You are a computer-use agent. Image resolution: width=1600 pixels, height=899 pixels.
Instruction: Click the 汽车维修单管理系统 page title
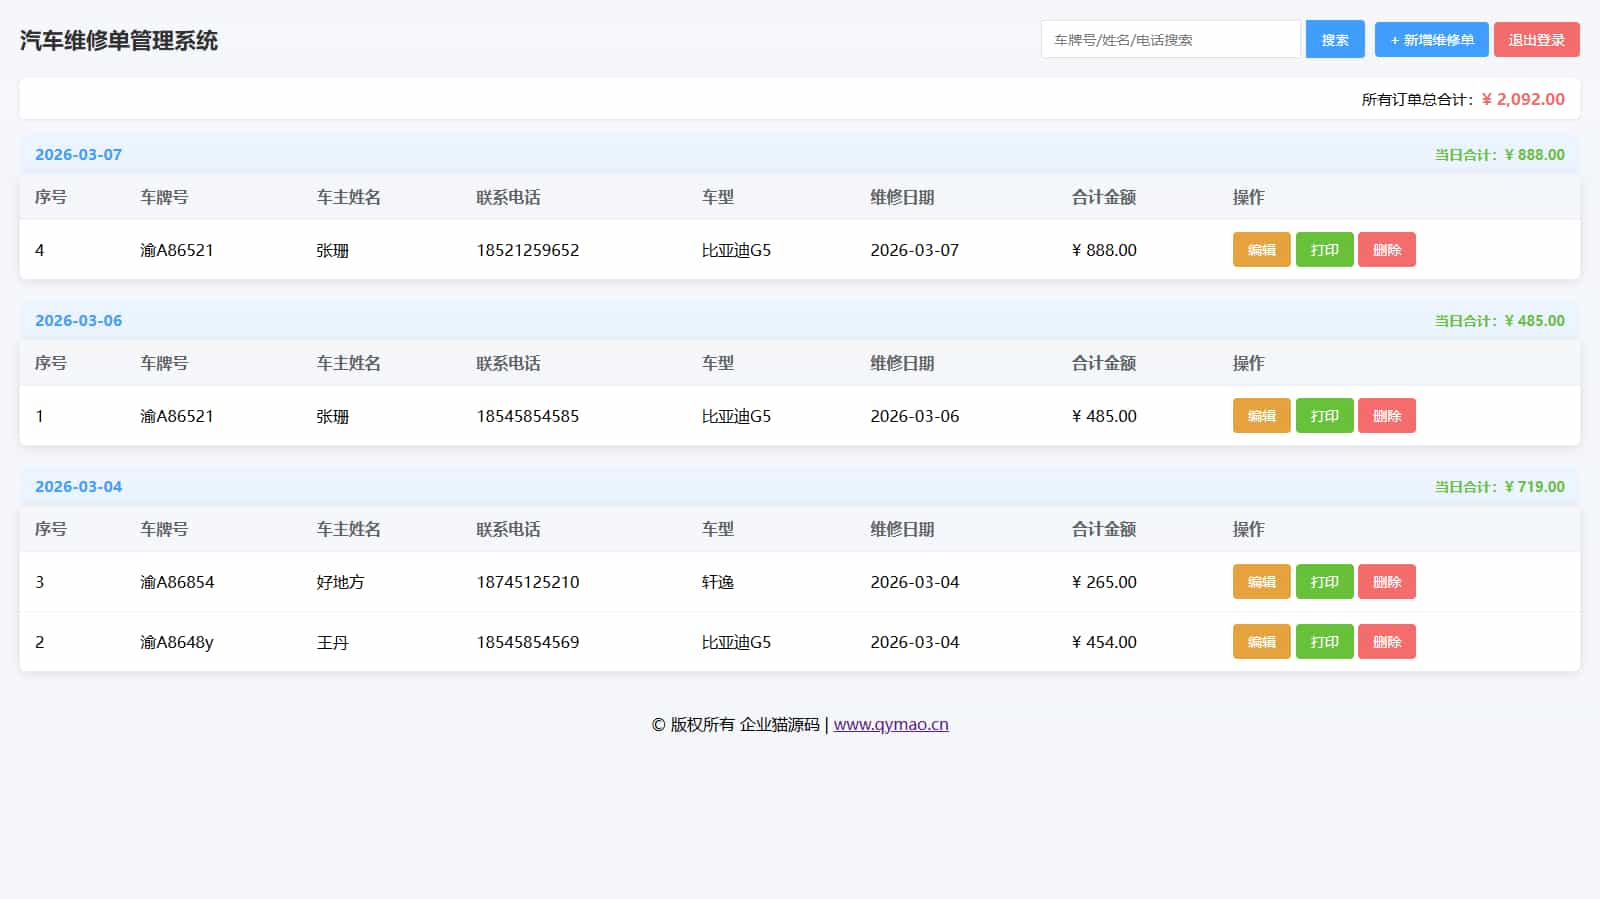click(119, 41)
